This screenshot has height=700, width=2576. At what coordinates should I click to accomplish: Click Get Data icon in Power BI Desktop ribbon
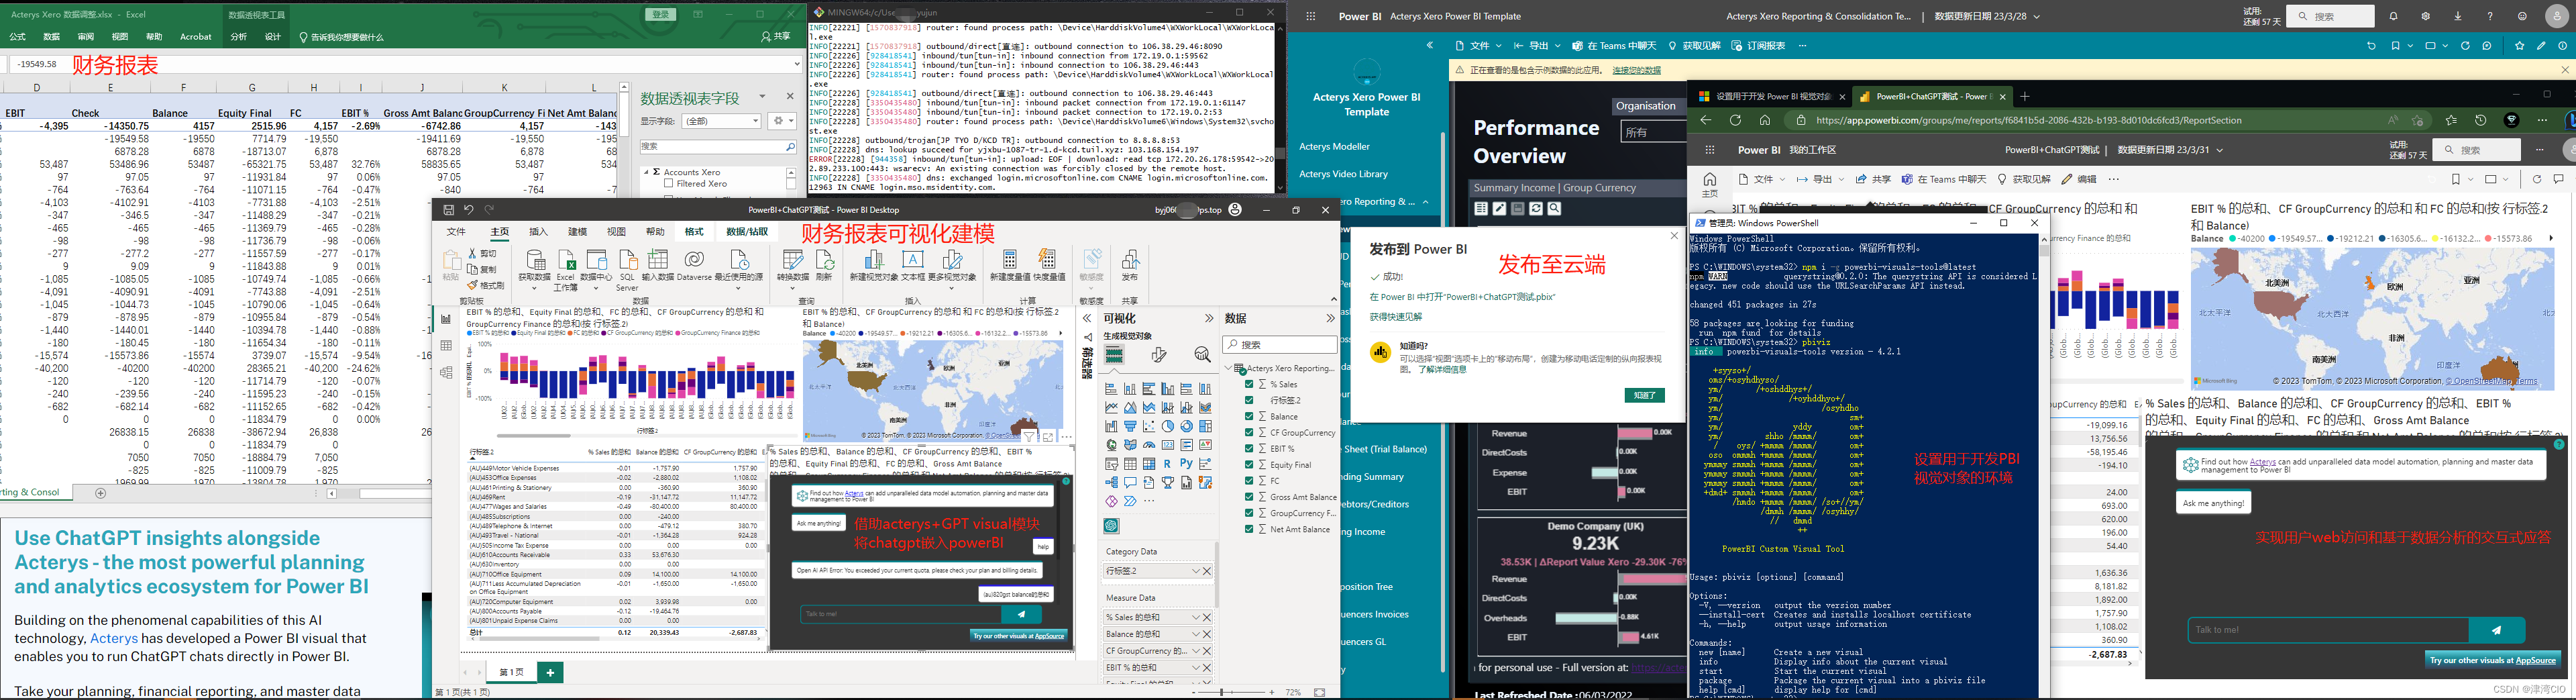[535, 260]
